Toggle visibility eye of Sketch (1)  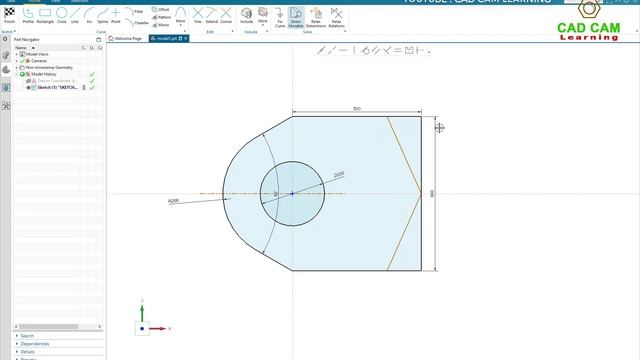pyautogui.click(x=28, y=87)
